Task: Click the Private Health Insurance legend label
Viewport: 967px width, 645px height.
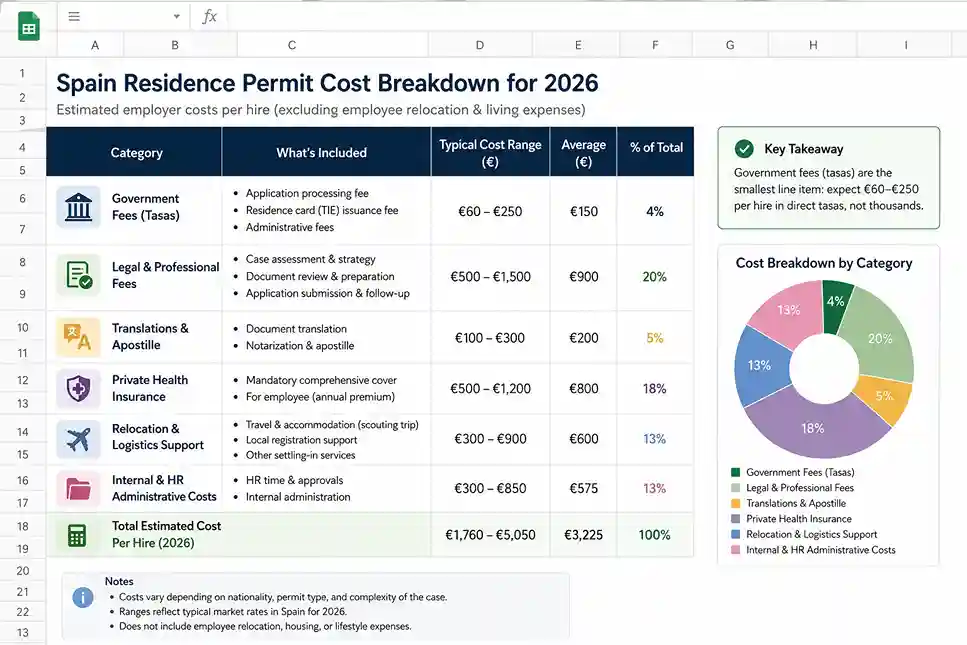Action: point(799,519)
